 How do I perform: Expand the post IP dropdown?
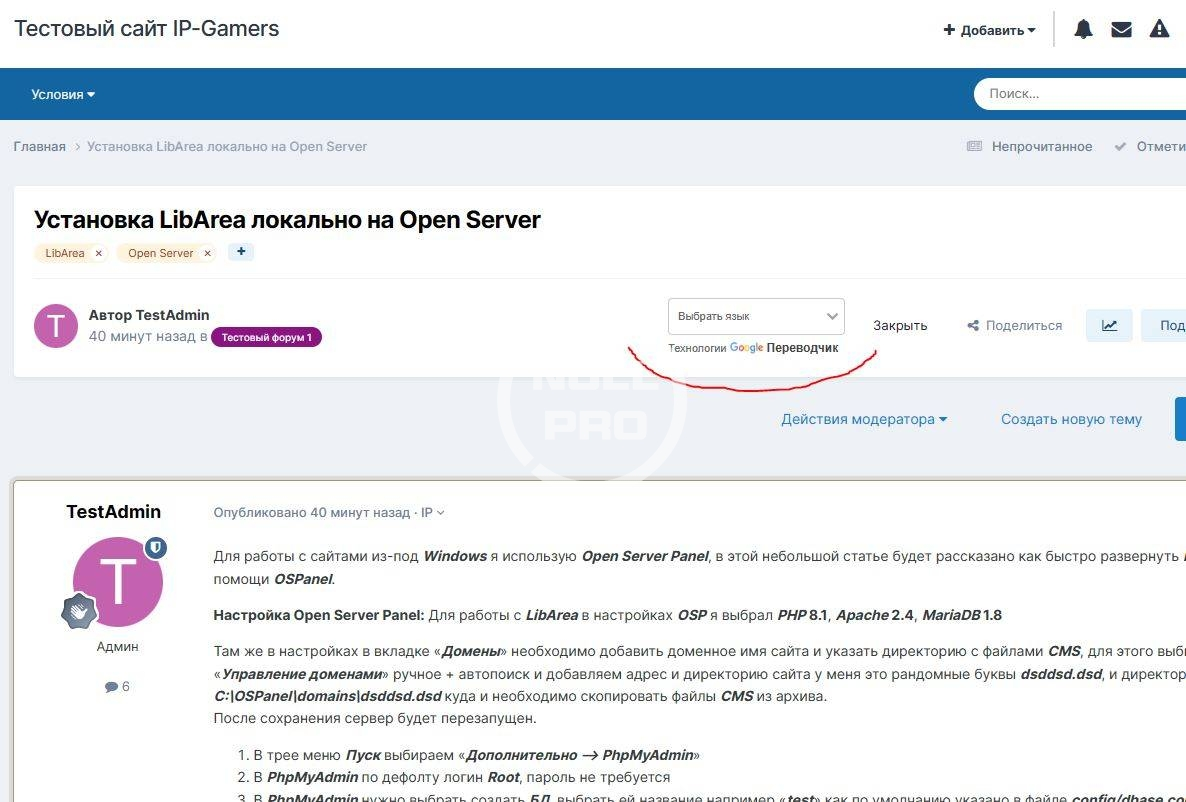[432, 513]
